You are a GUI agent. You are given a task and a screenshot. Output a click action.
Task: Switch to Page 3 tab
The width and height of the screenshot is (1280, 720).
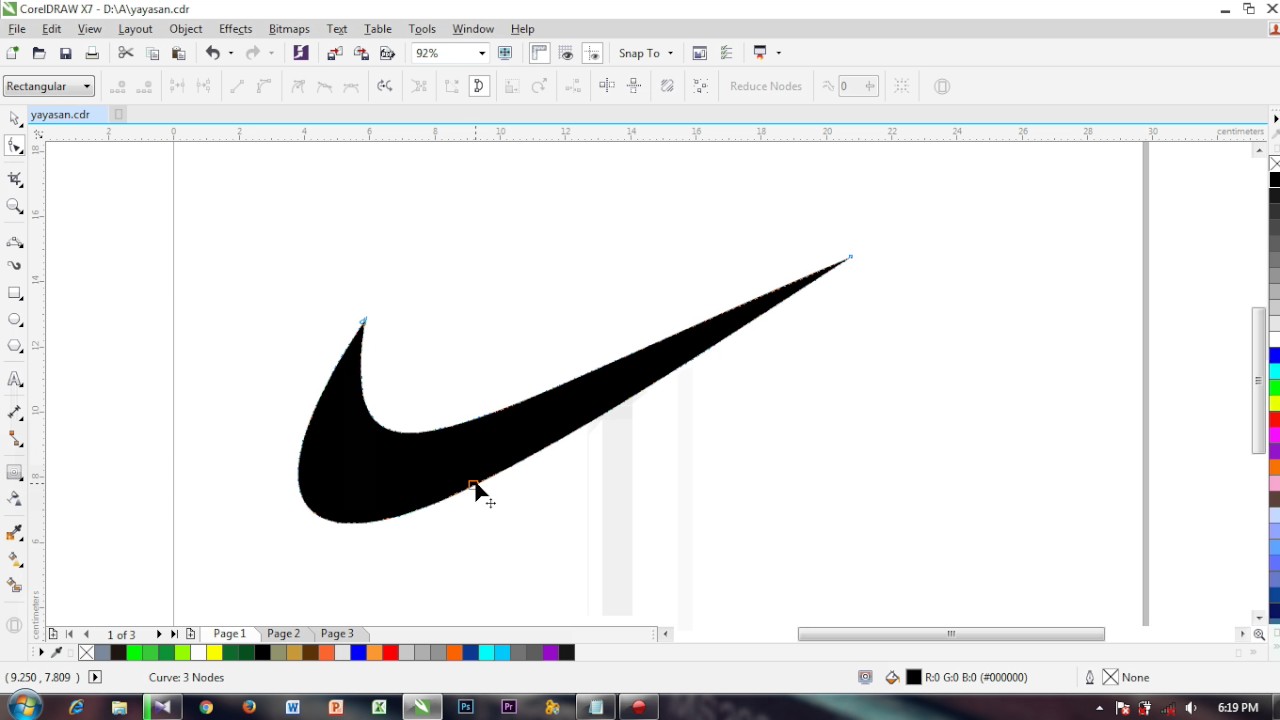point(337,633)
